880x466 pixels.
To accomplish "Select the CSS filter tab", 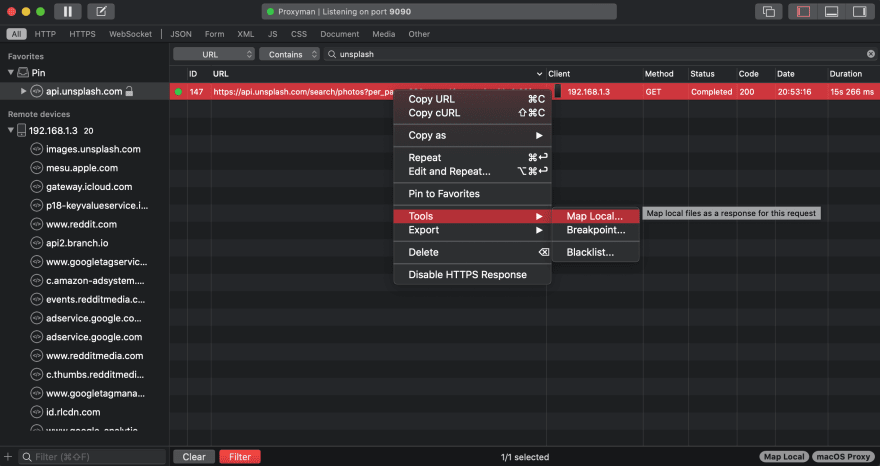I will [x=299, y=34].
